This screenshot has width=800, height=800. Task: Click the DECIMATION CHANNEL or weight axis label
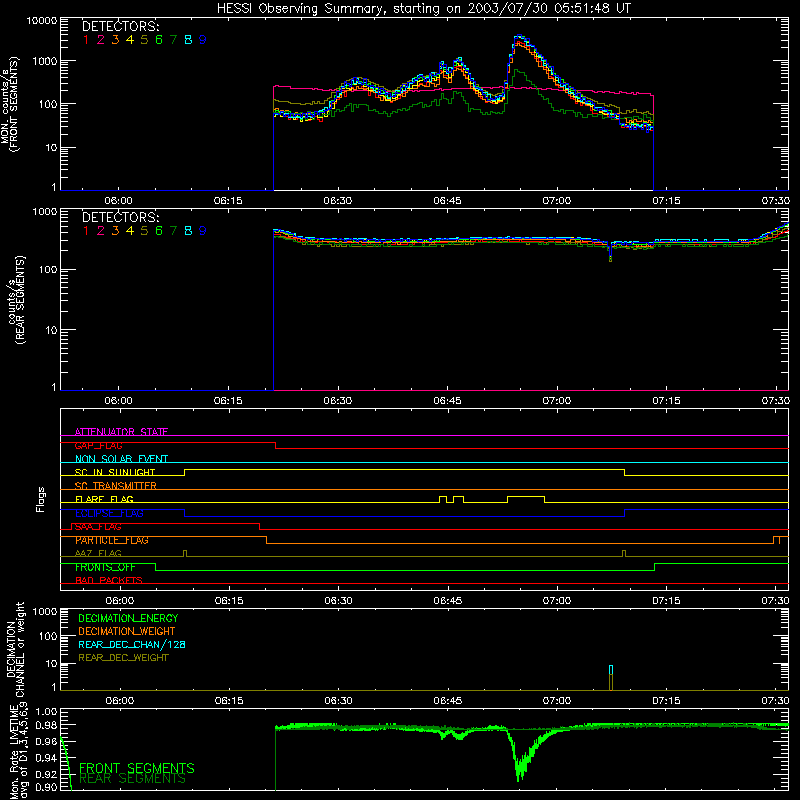pyautogui.click(x=15, y=649)
